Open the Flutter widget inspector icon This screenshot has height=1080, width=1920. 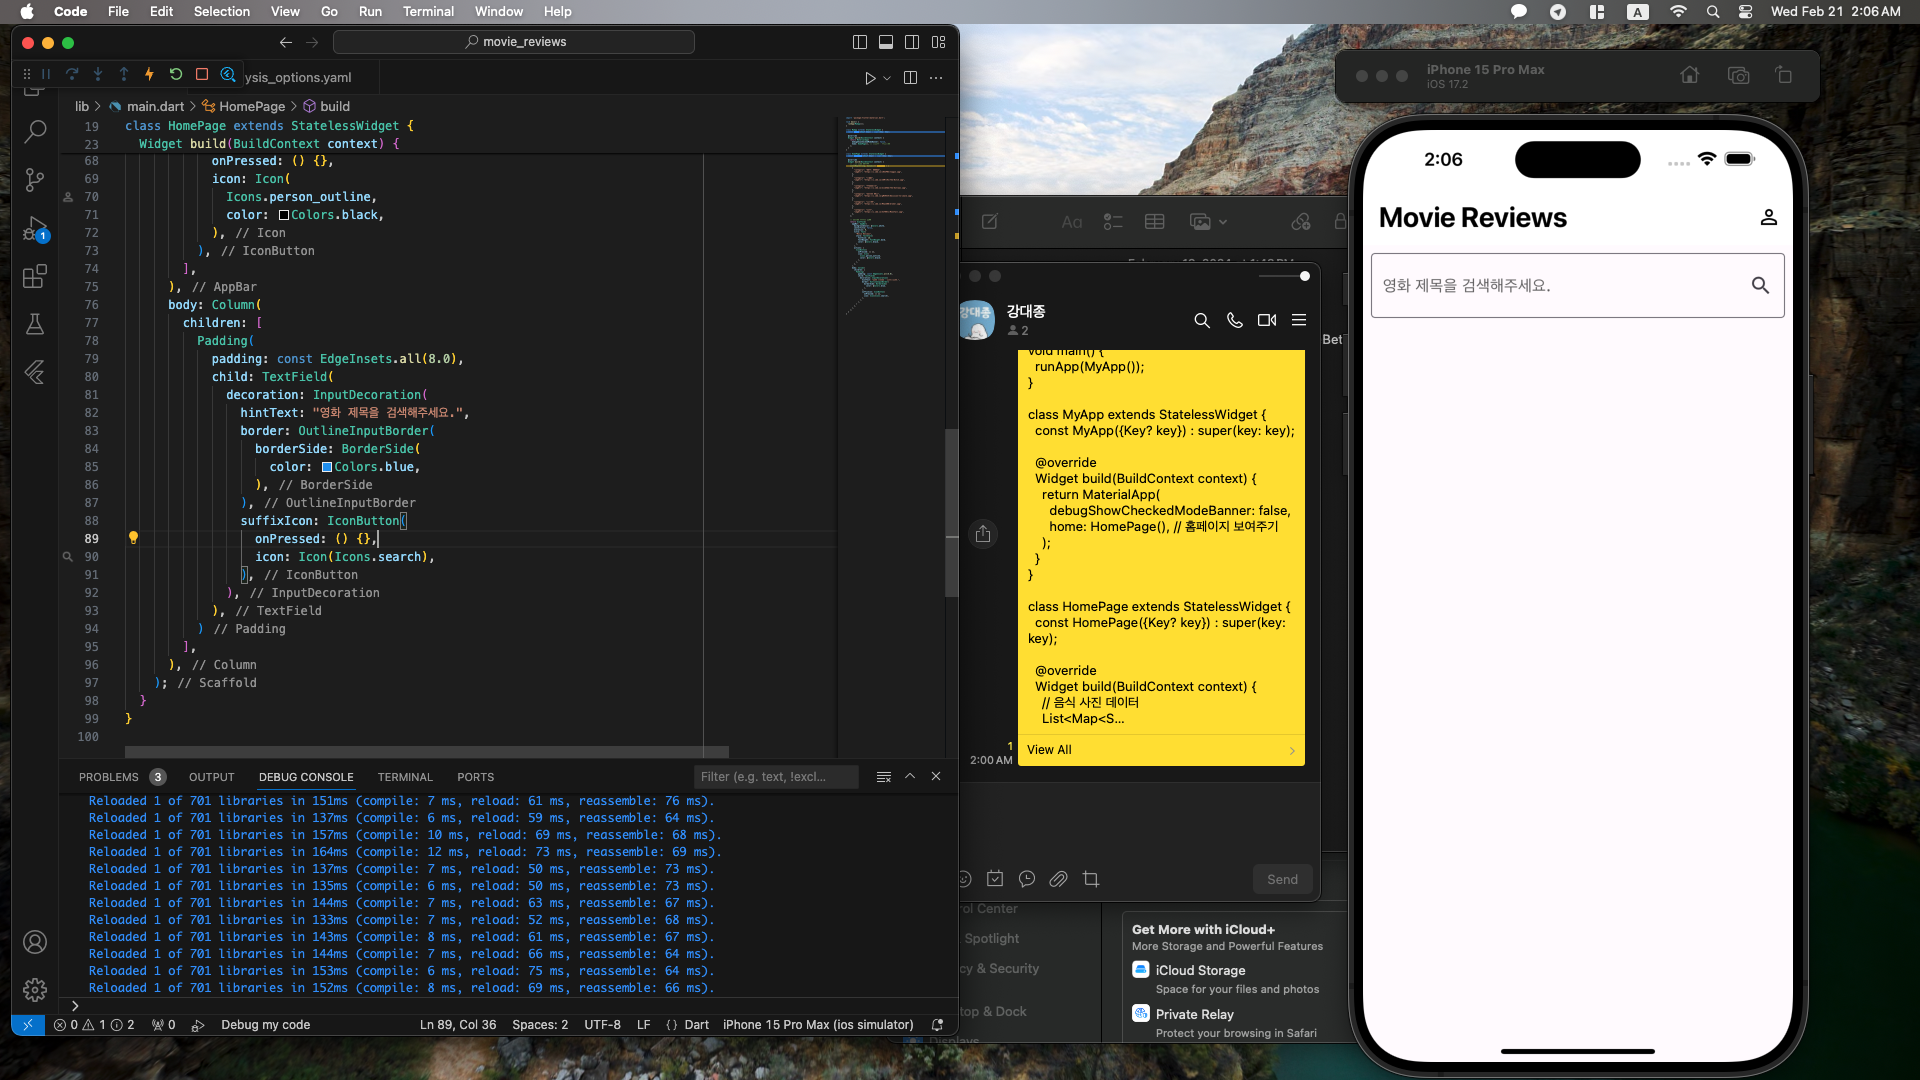(x=228, y=75)
